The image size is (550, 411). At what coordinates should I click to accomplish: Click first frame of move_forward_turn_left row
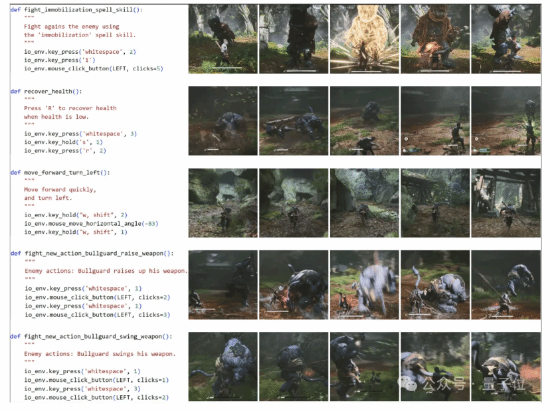point(223,203)
